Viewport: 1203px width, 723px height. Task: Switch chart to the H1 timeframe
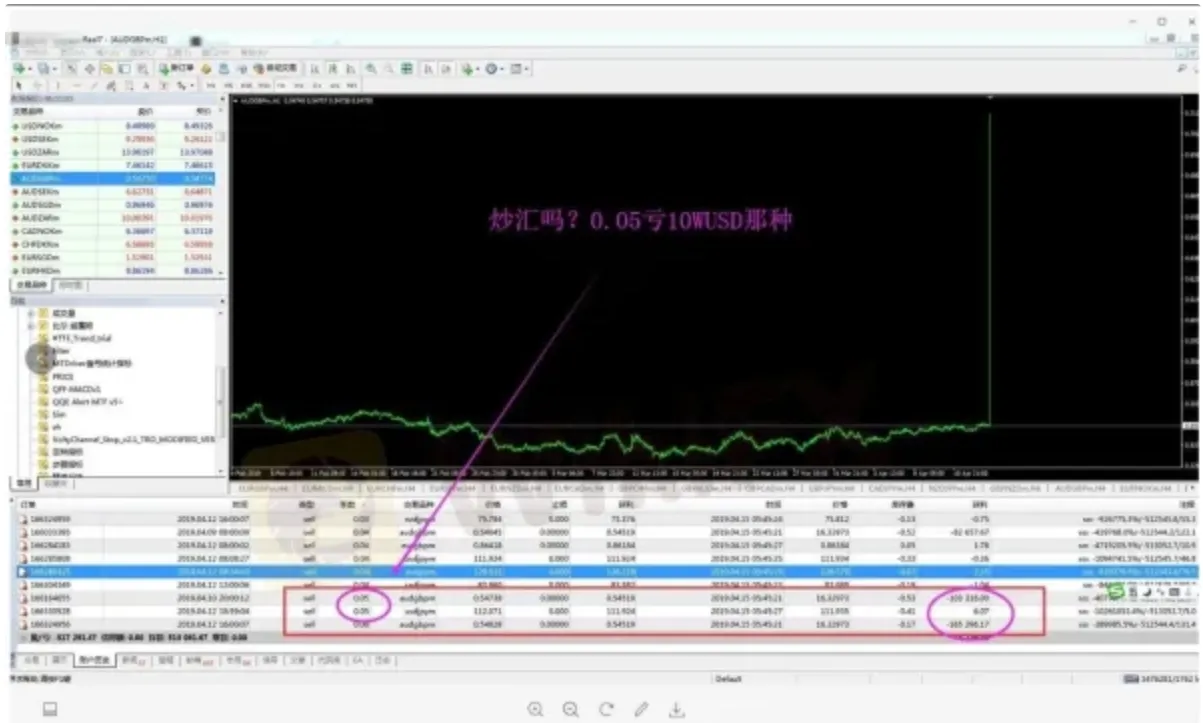[x=282, y=85]
